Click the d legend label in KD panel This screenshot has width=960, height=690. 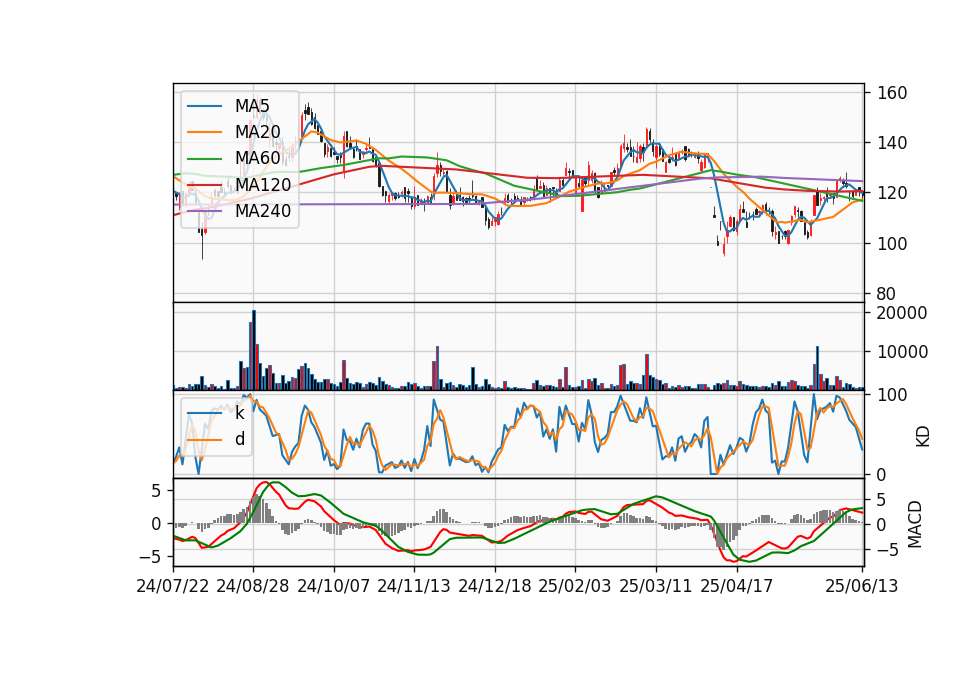point(240,439)
